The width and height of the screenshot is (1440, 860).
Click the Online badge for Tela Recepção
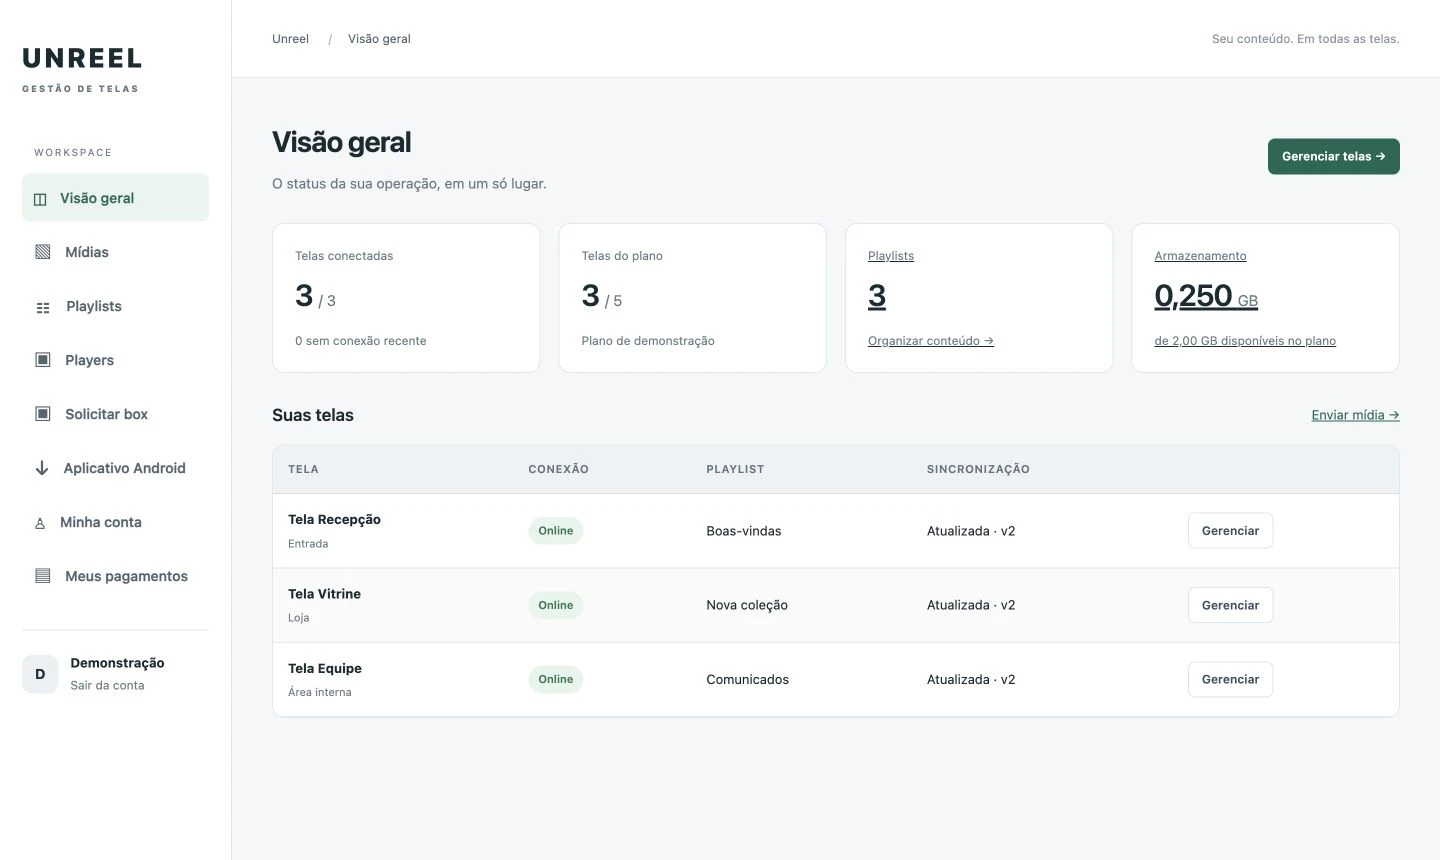(x=555, y=531)
